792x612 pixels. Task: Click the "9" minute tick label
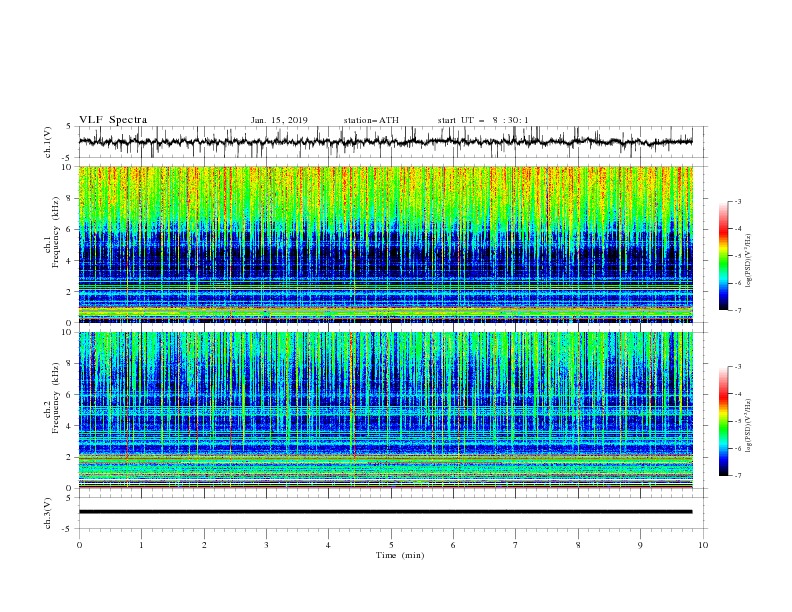coord(640,545)
